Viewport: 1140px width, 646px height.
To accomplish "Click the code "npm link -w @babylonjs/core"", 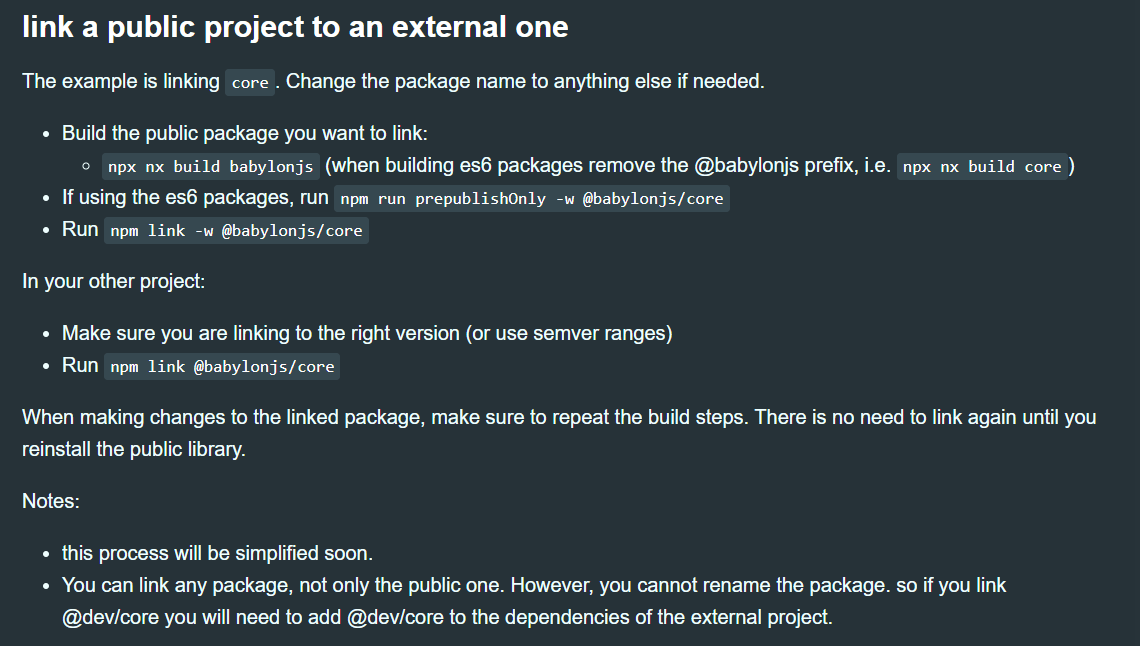I will click(x=236, y=230).
